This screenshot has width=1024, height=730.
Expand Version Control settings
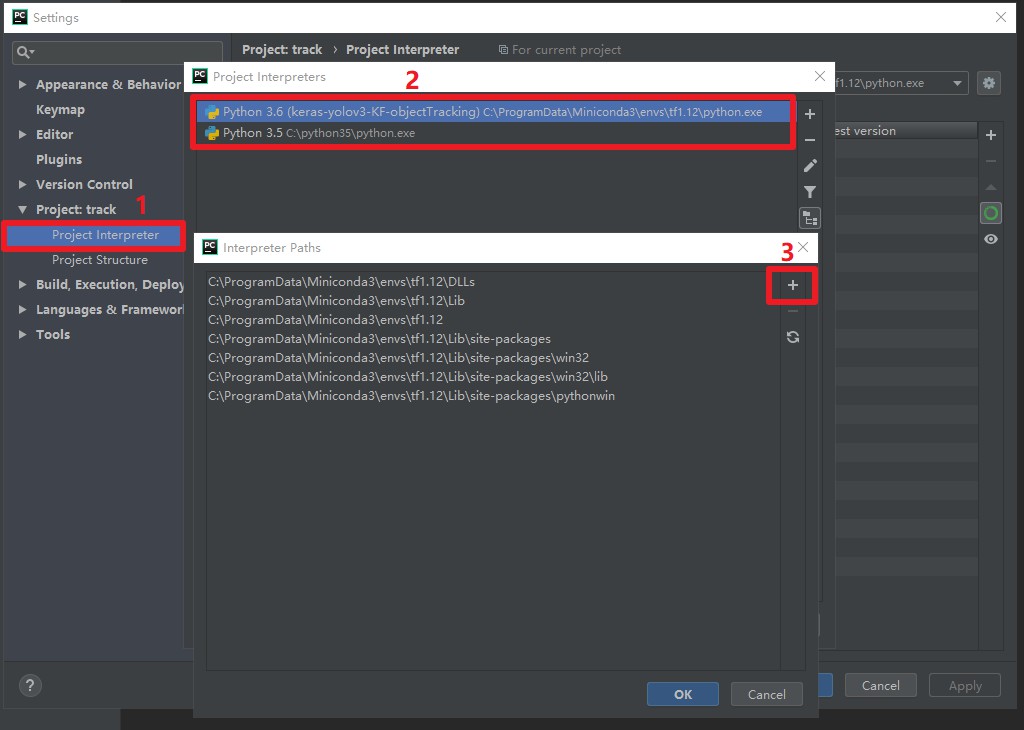pyautogui.click(x=23, y=184)
